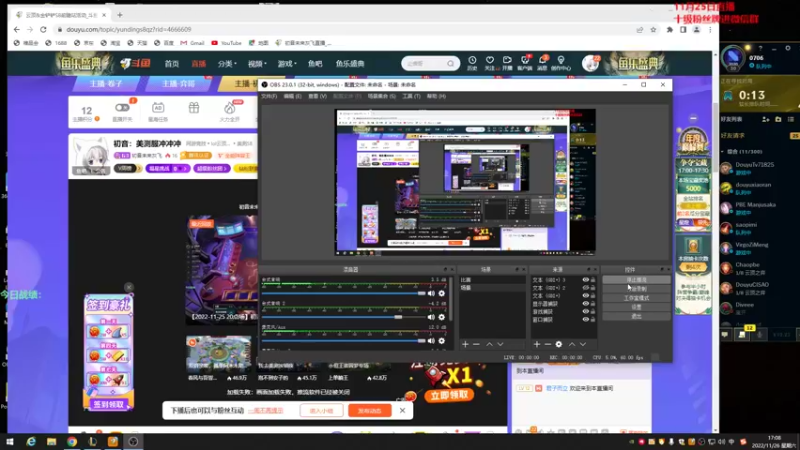Mute the second OBS mixer audio channel
The height and width of the screenshot is (450, 800).
[x=431, y=317]
